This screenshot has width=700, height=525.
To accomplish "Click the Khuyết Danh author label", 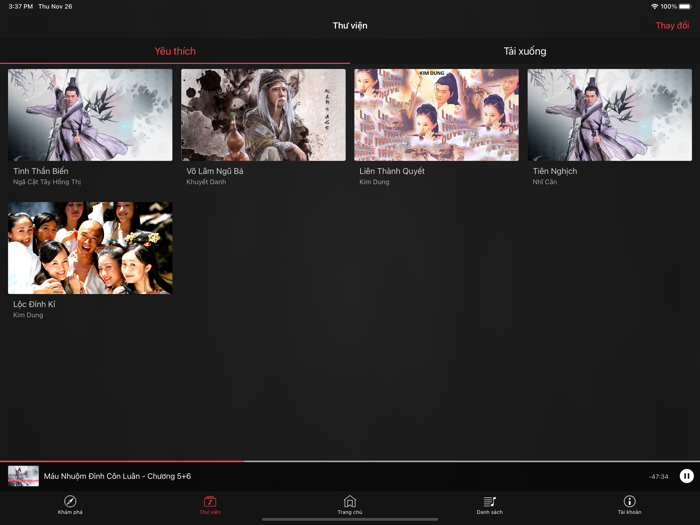I will (206, 182).
